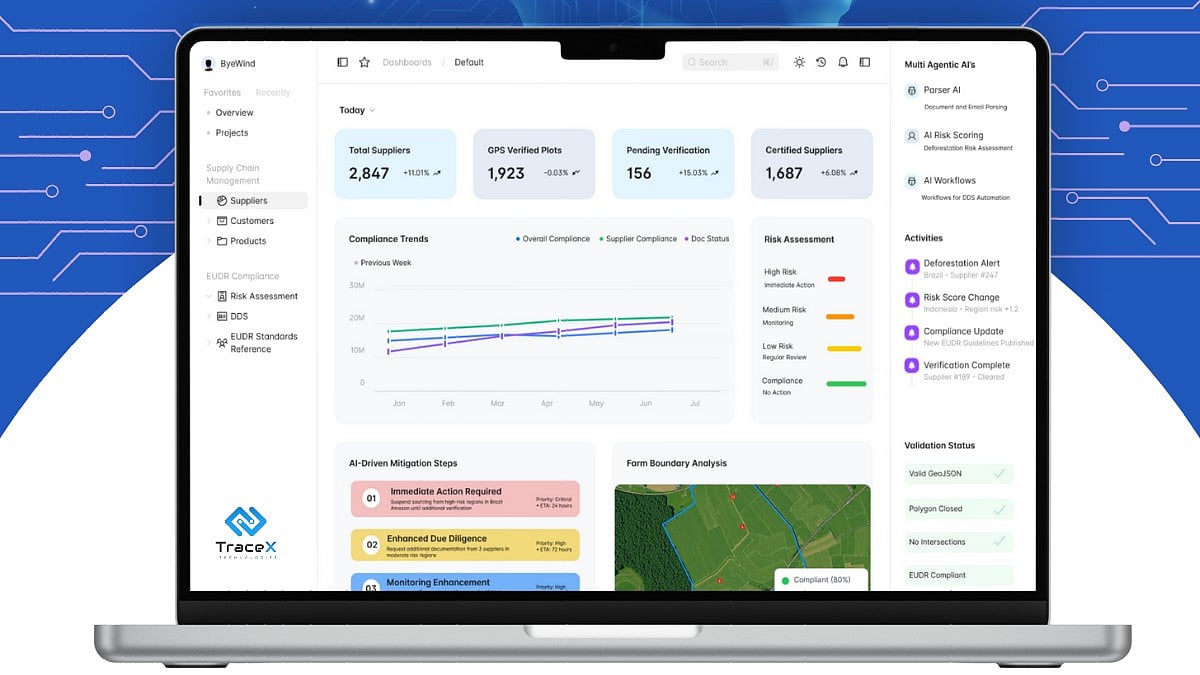Image resolution: width=1200 pixels, height=675 pixels.
Task: Click the Pending Verification stat card
Action: [x=673, y=164]
